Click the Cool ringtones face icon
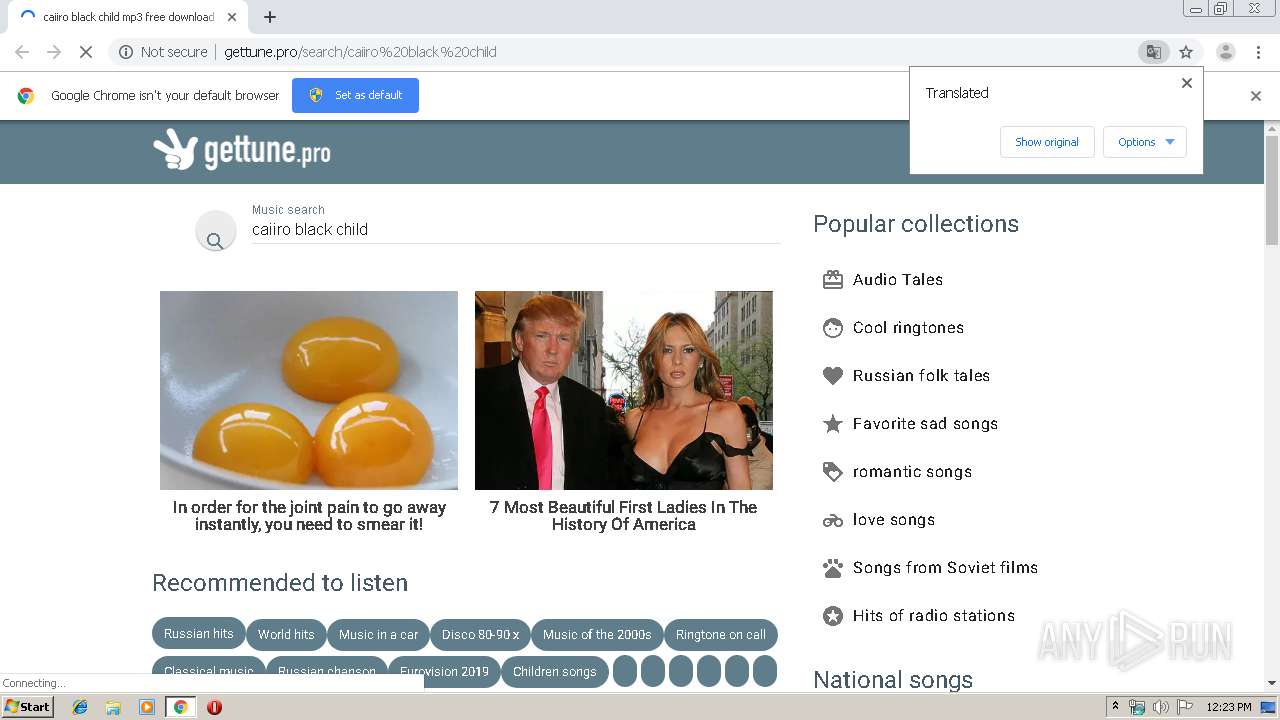 [833, 328]
